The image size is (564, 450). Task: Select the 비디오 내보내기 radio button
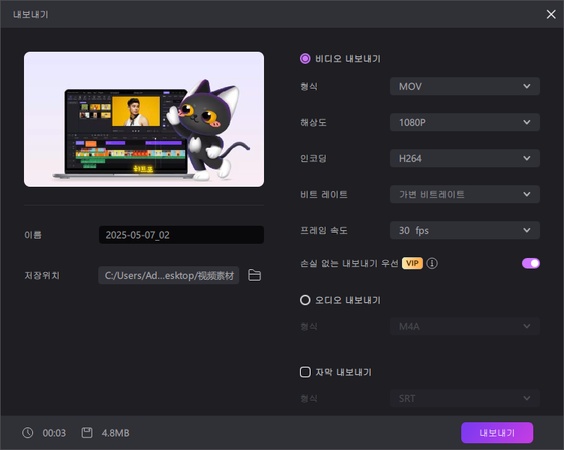pyautogui.click(x=305, y=59)
